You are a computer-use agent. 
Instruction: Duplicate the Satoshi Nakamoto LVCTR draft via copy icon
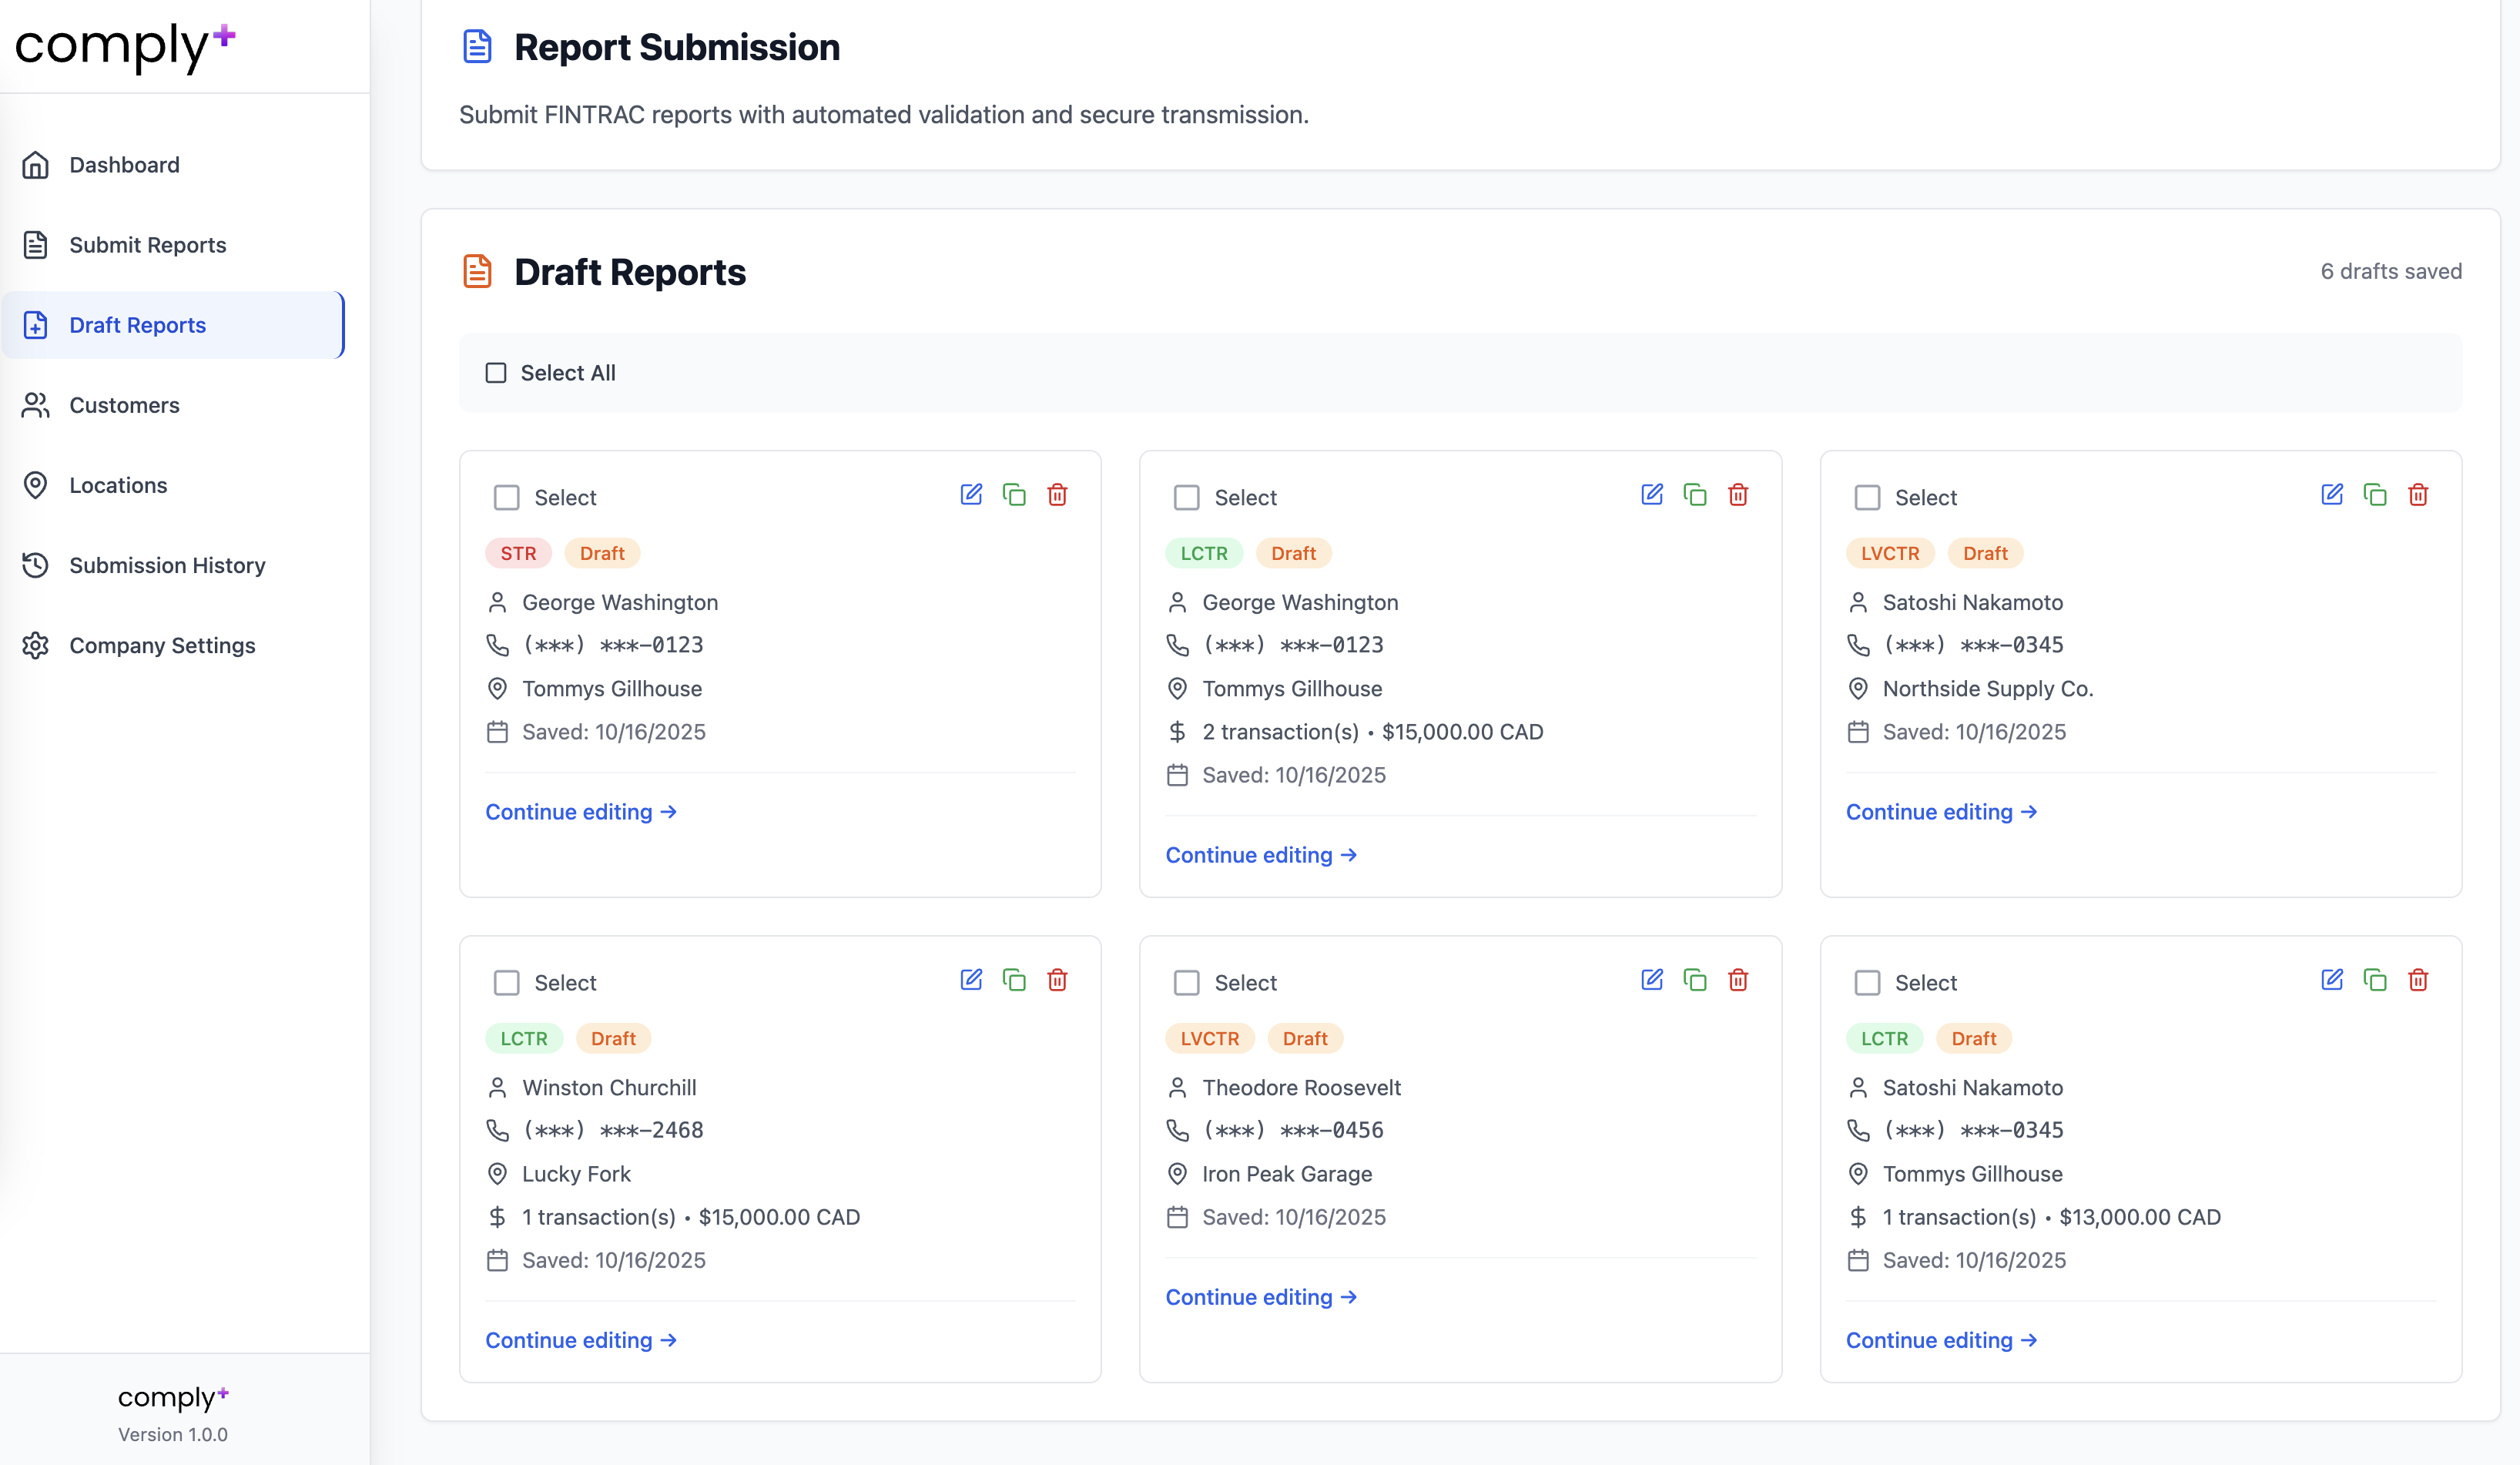point(2375,494)
